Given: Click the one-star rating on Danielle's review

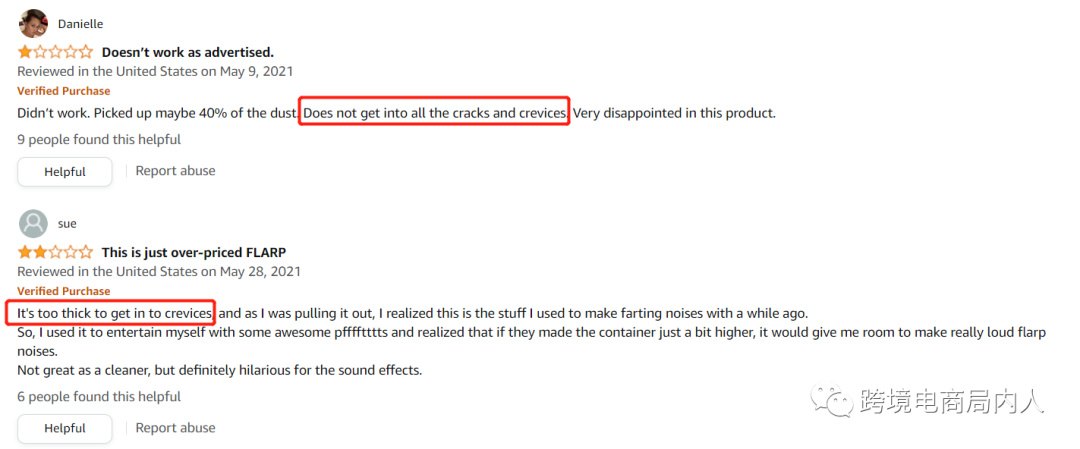Looking at the screenshot, I should tap(55, 52).
